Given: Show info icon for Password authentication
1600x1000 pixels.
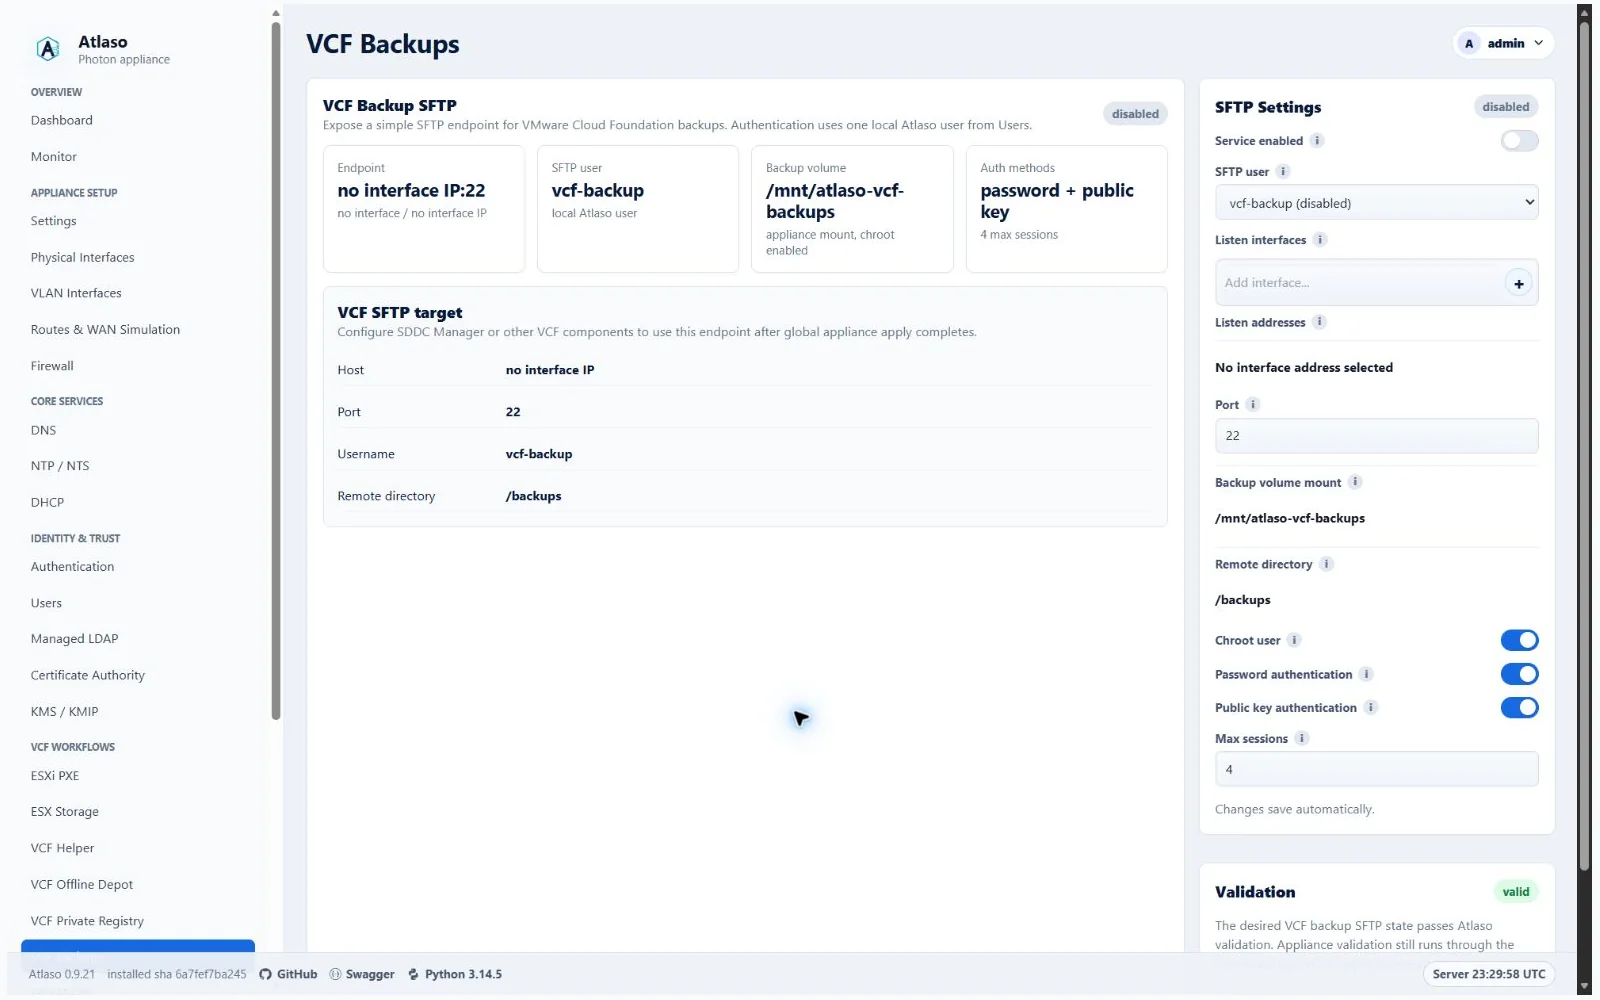Looking at the screenshot, I should 1366,674.
